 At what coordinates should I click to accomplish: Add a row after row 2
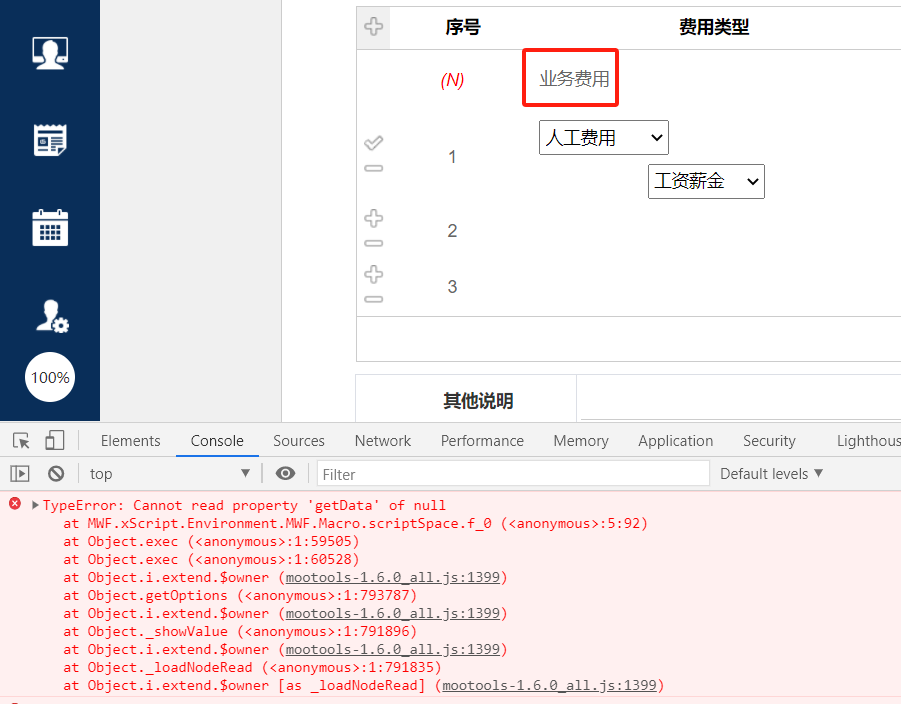tap(374, 218)
